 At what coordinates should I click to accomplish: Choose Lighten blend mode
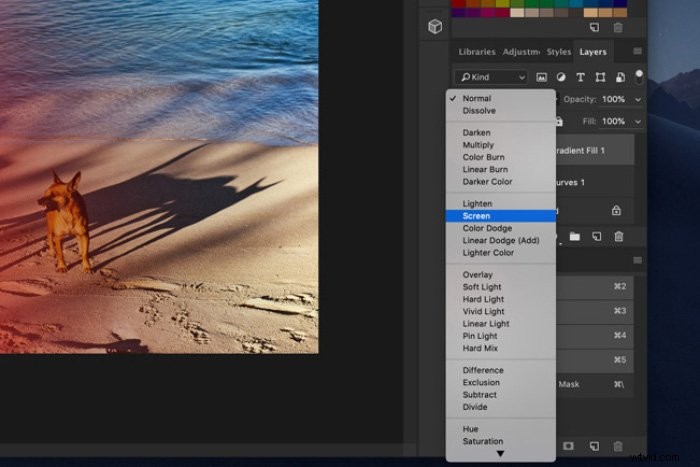point(501,204)
